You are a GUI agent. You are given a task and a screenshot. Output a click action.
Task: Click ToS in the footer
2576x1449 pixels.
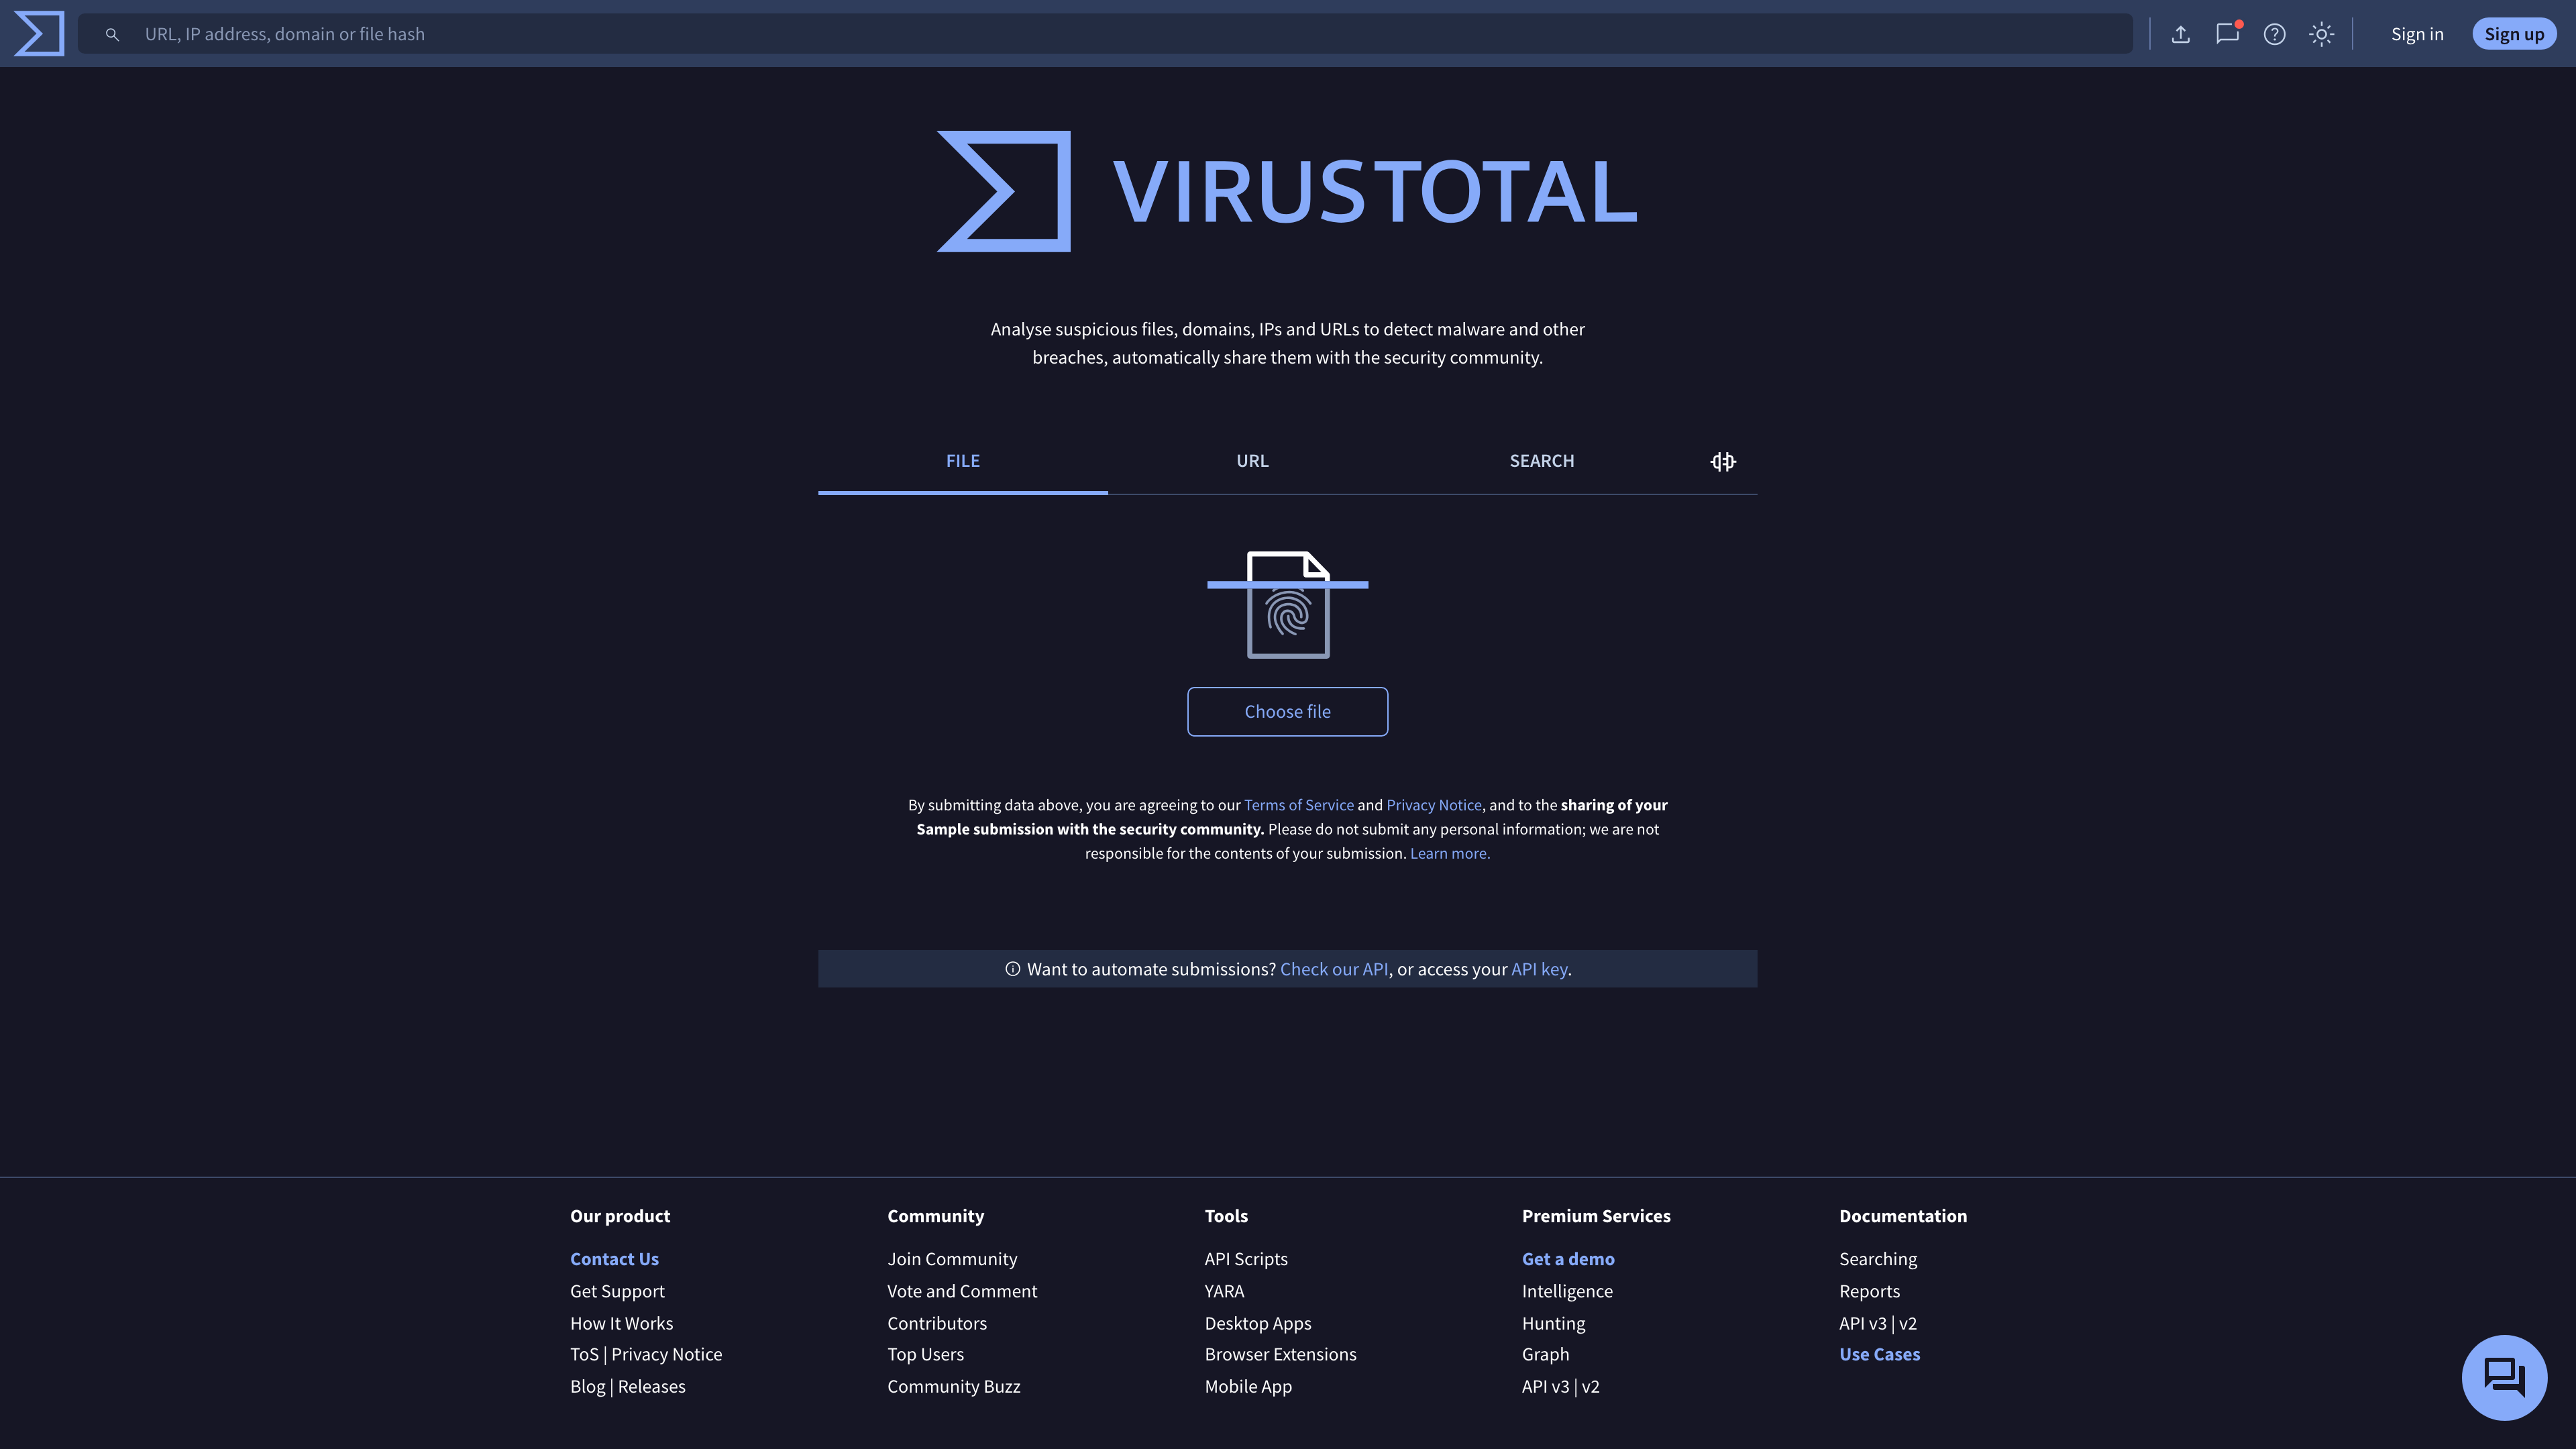584,1354
